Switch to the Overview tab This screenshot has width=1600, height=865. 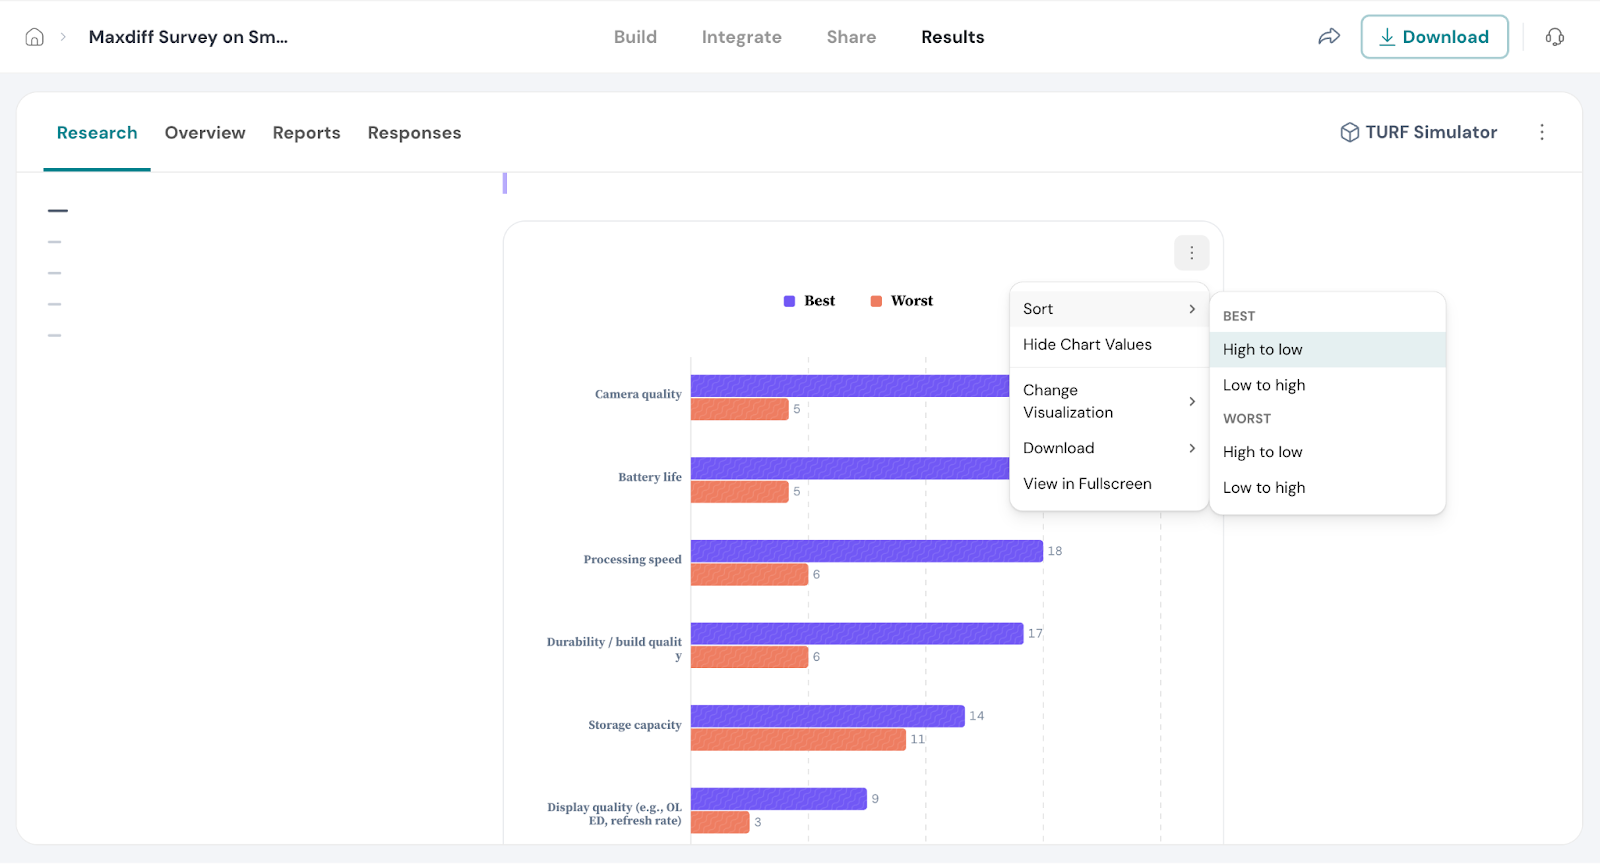[205, 133]
